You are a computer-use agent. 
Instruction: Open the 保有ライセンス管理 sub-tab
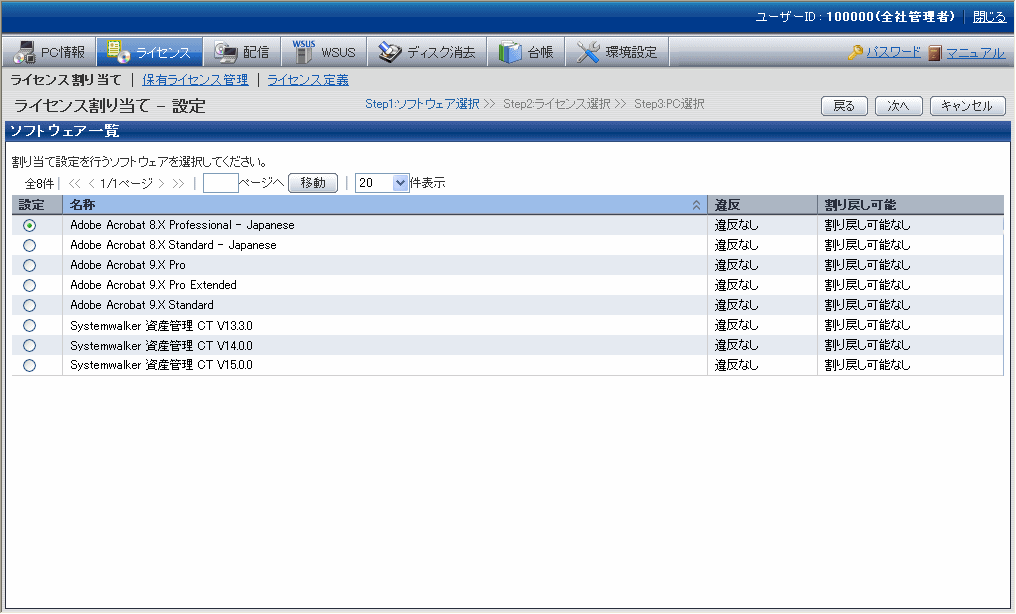[195, 80]
